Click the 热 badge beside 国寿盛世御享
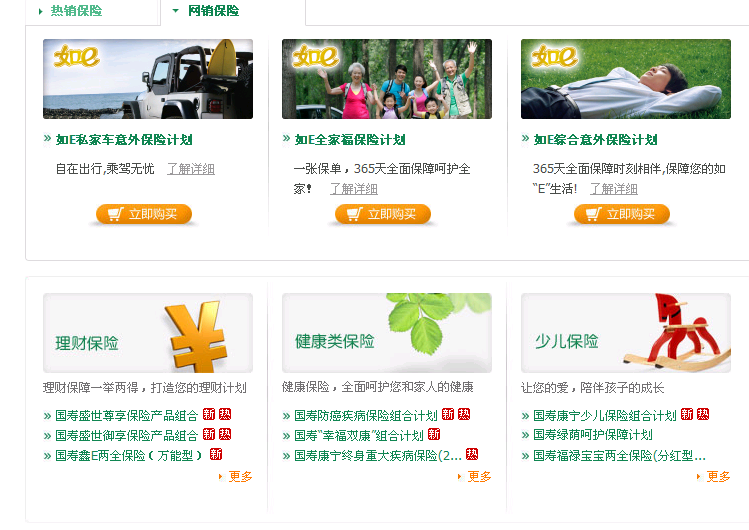Screen dimensions: 749x530 tap(225, 434)
